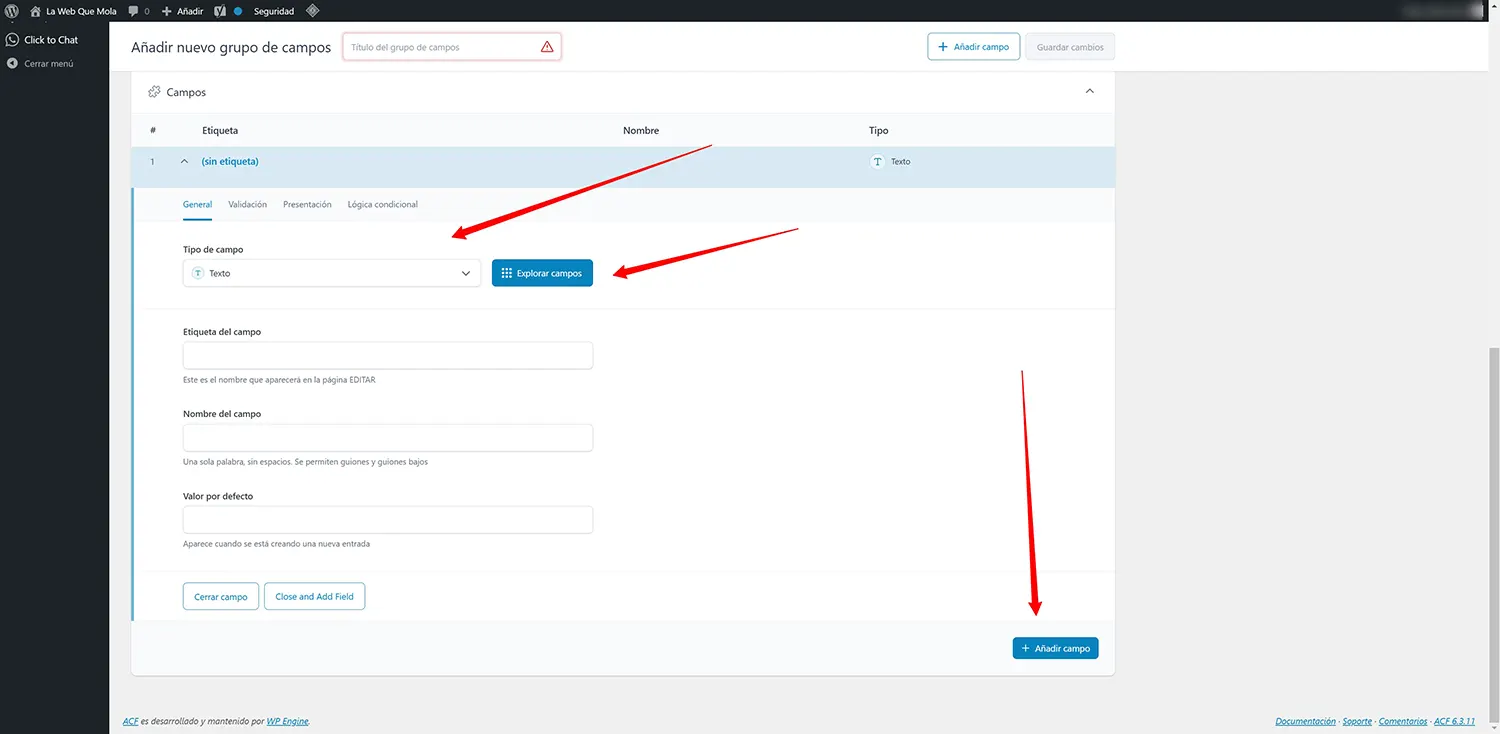The image size is (1500, 734).
Task: Click the Yoast SEO icon
Action: click(x=219, y=11)
